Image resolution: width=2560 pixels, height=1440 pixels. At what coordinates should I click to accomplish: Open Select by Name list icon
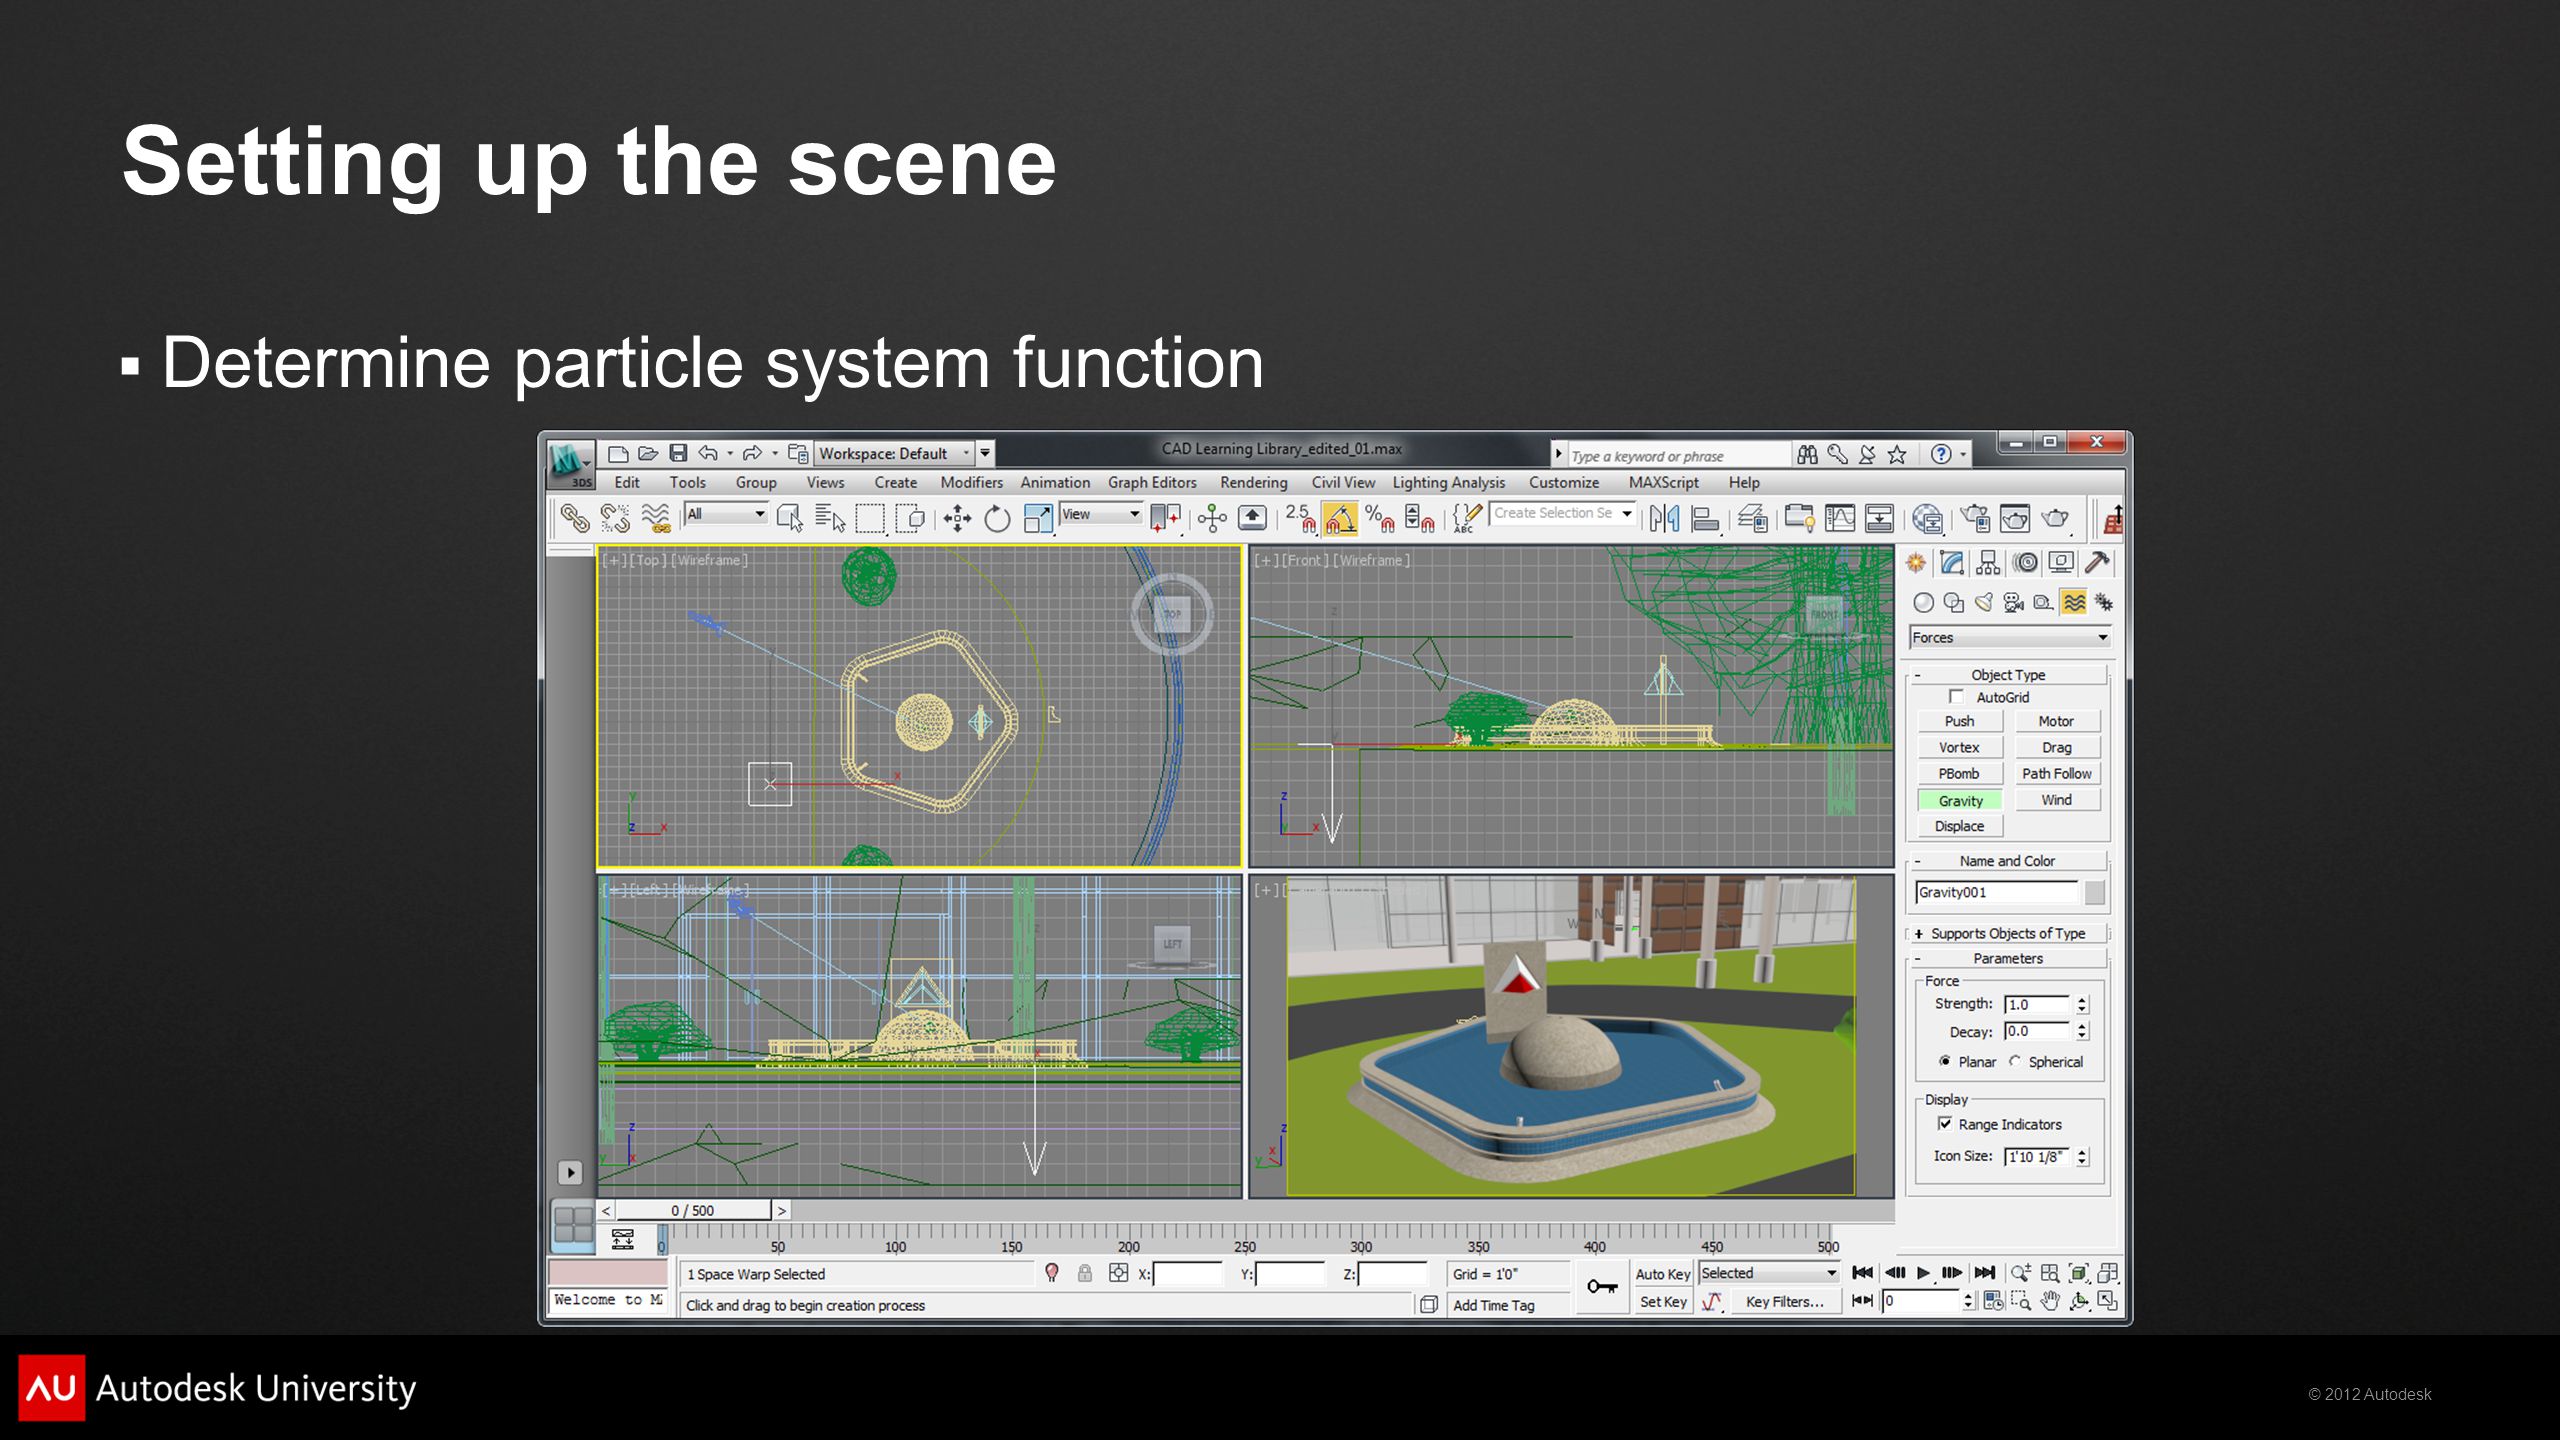(x=830, y=518)
